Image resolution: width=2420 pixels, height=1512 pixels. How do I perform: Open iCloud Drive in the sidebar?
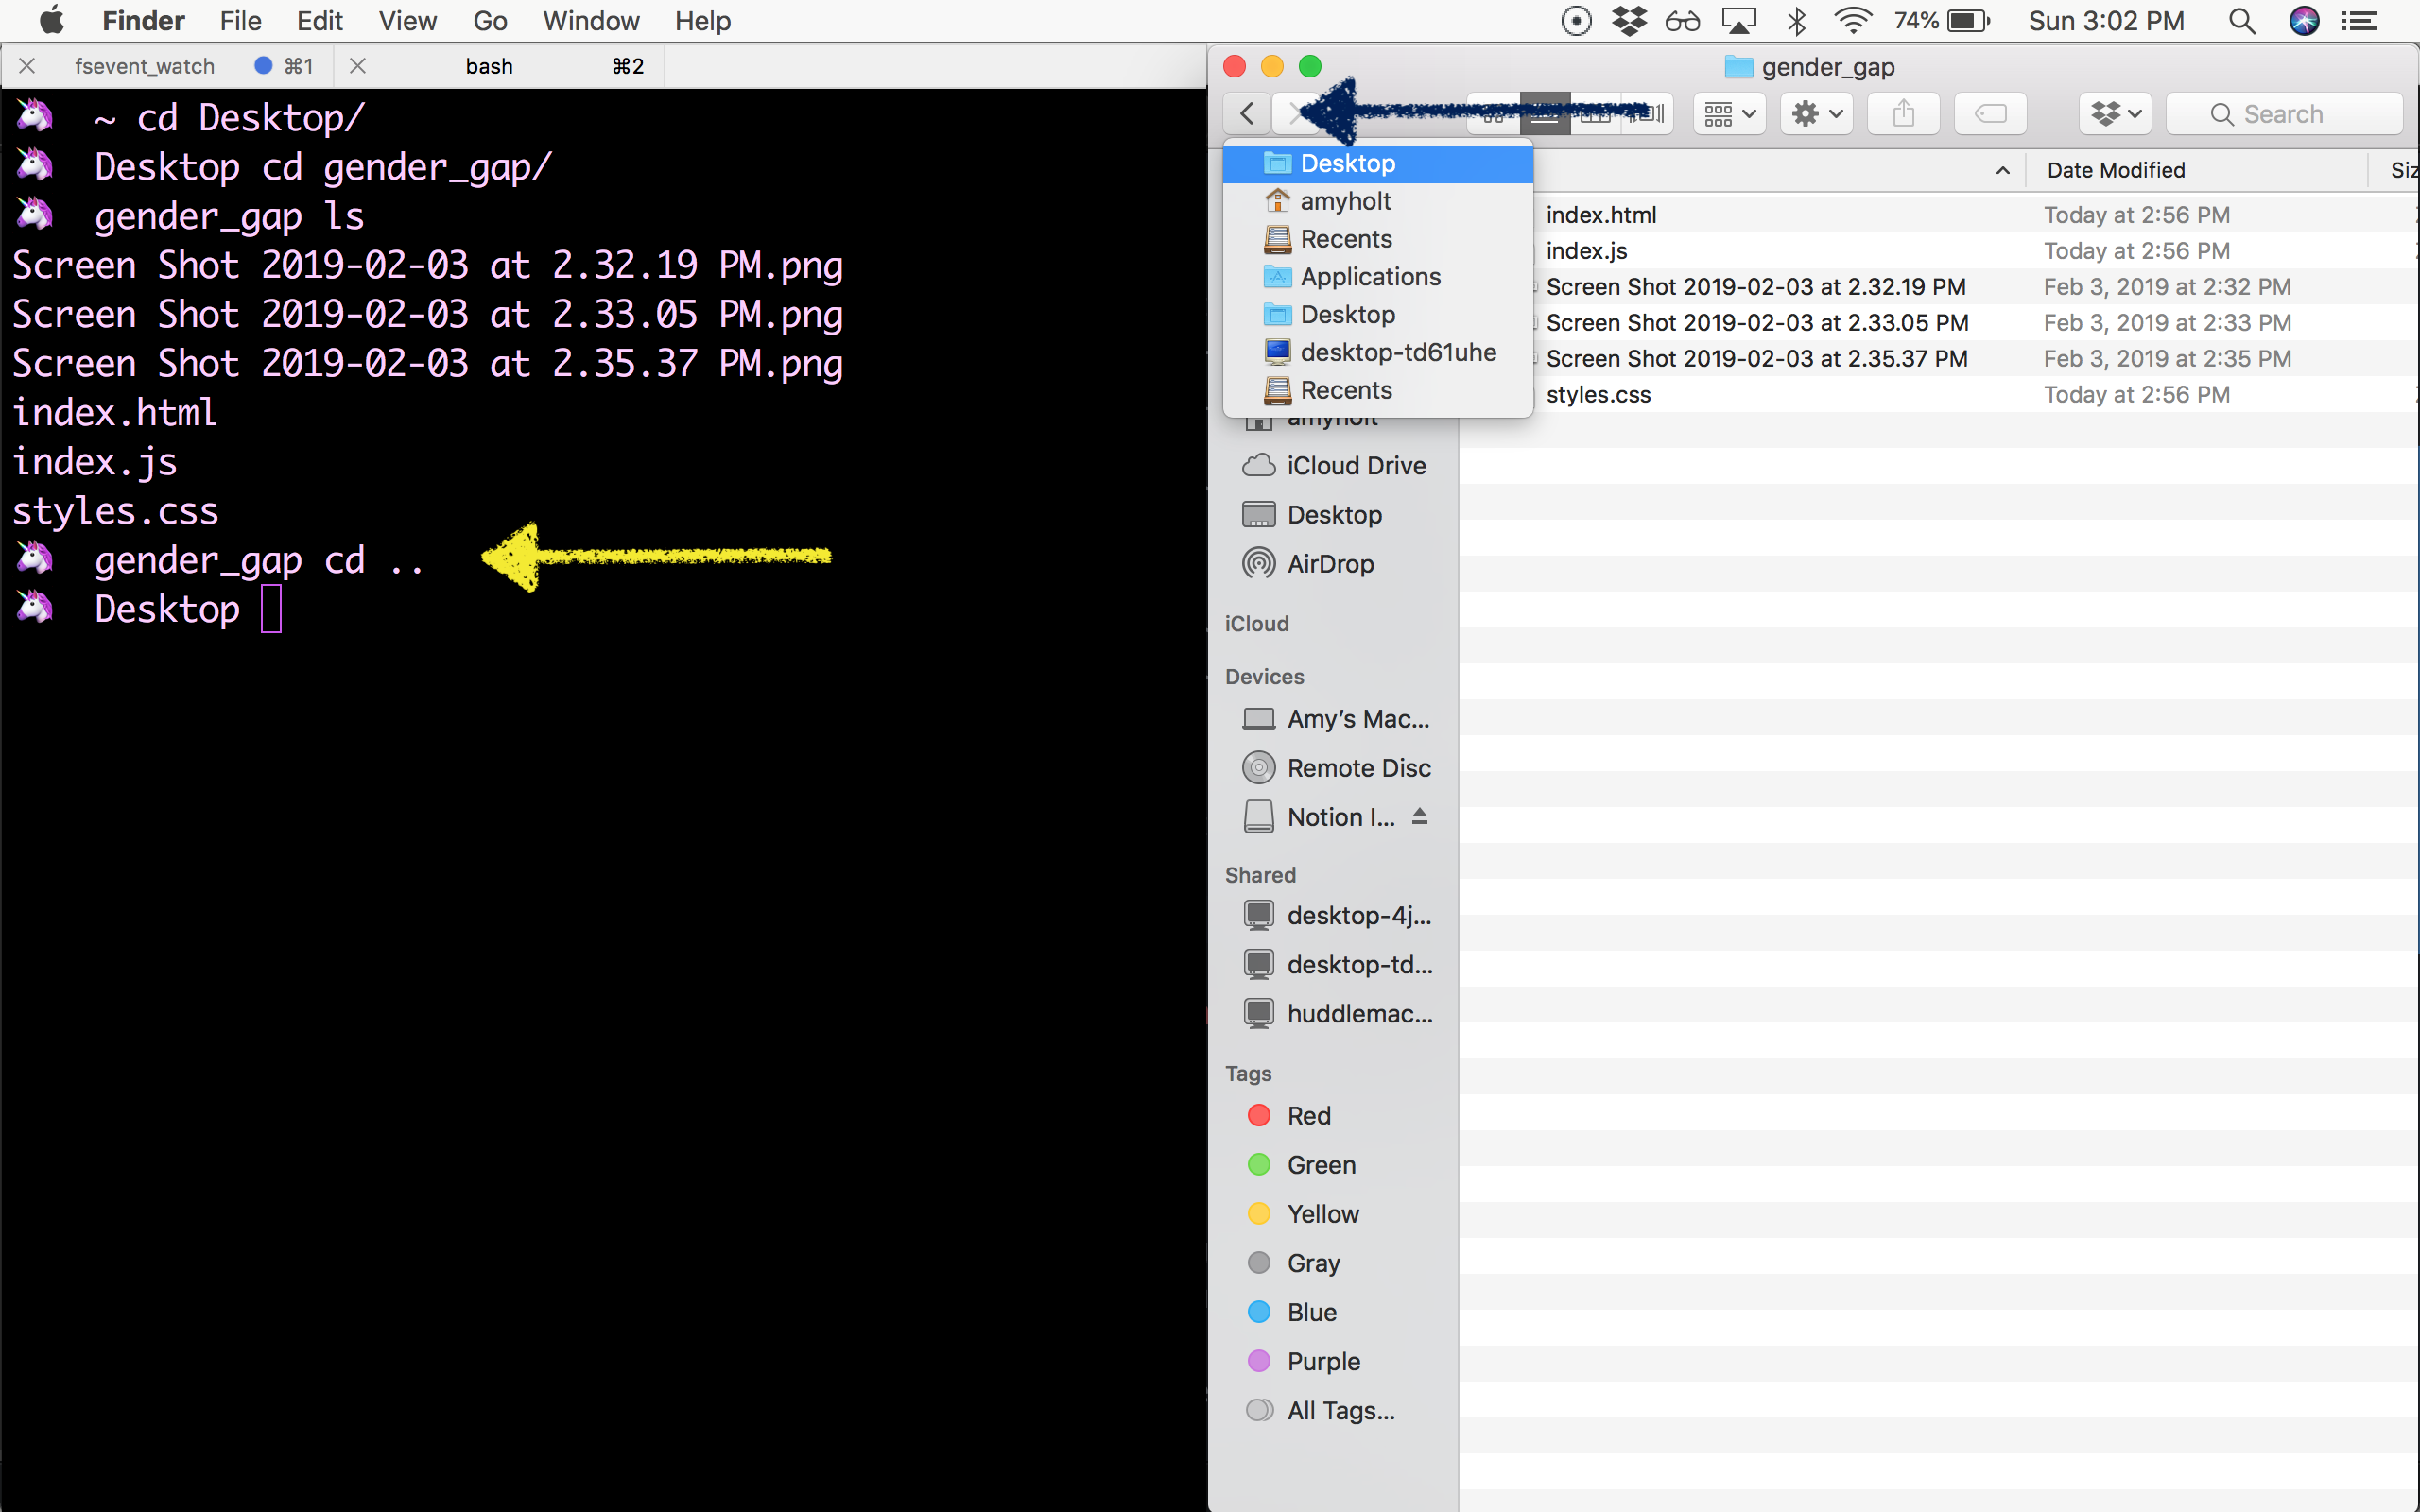coord(1355,465)
